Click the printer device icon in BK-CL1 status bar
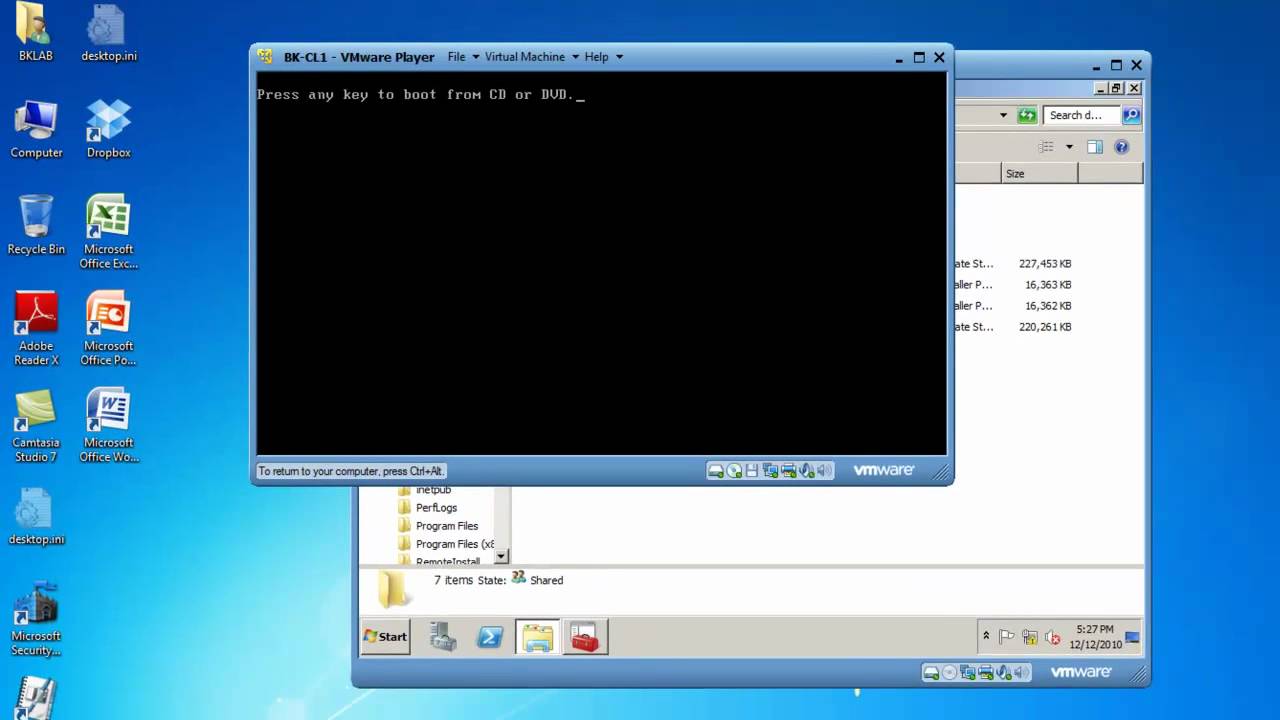1280x720 pixels. (x=788, y=471)
